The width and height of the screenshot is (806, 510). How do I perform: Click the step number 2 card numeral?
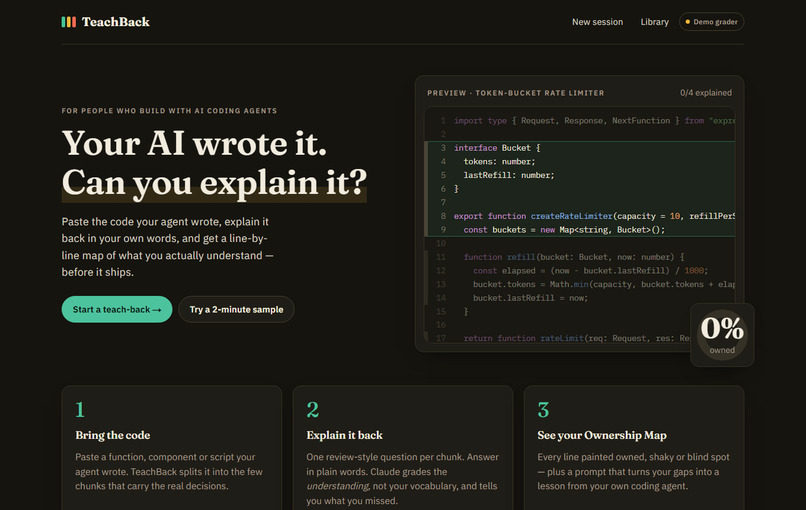click(313, 410)
